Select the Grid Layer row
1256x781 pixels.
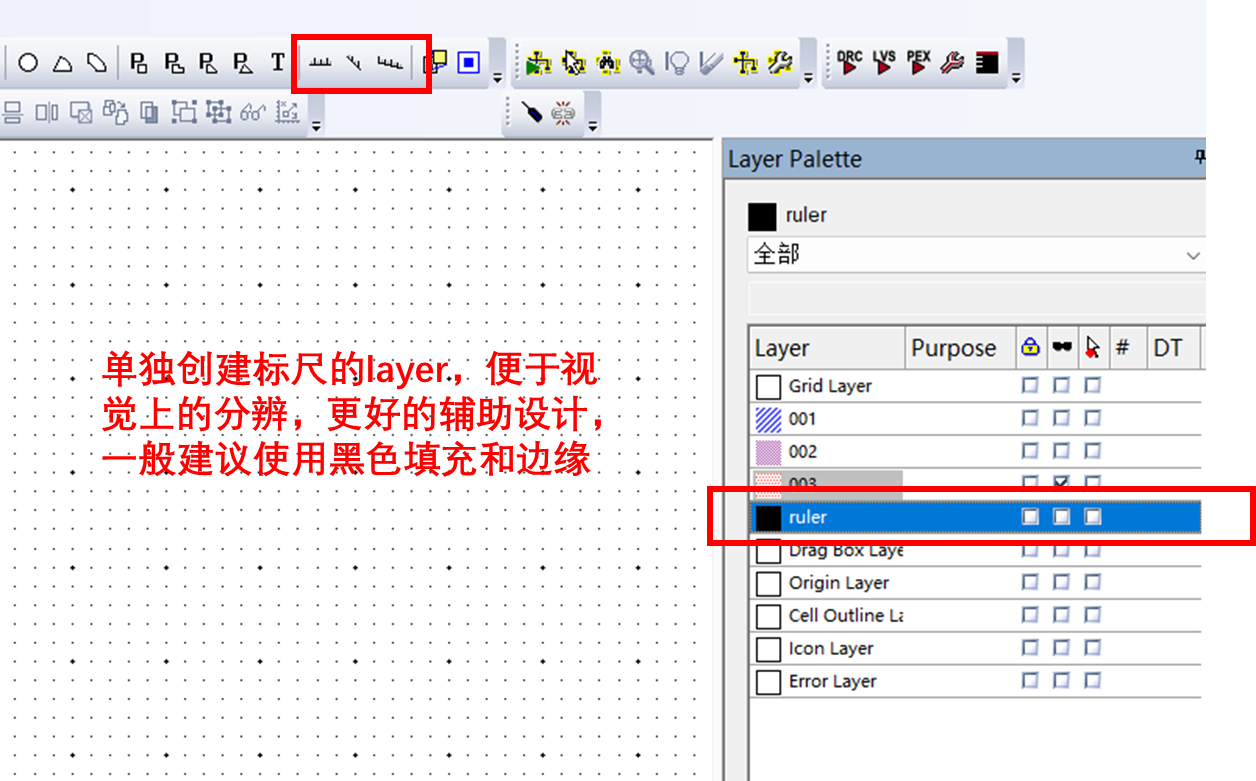975,385
